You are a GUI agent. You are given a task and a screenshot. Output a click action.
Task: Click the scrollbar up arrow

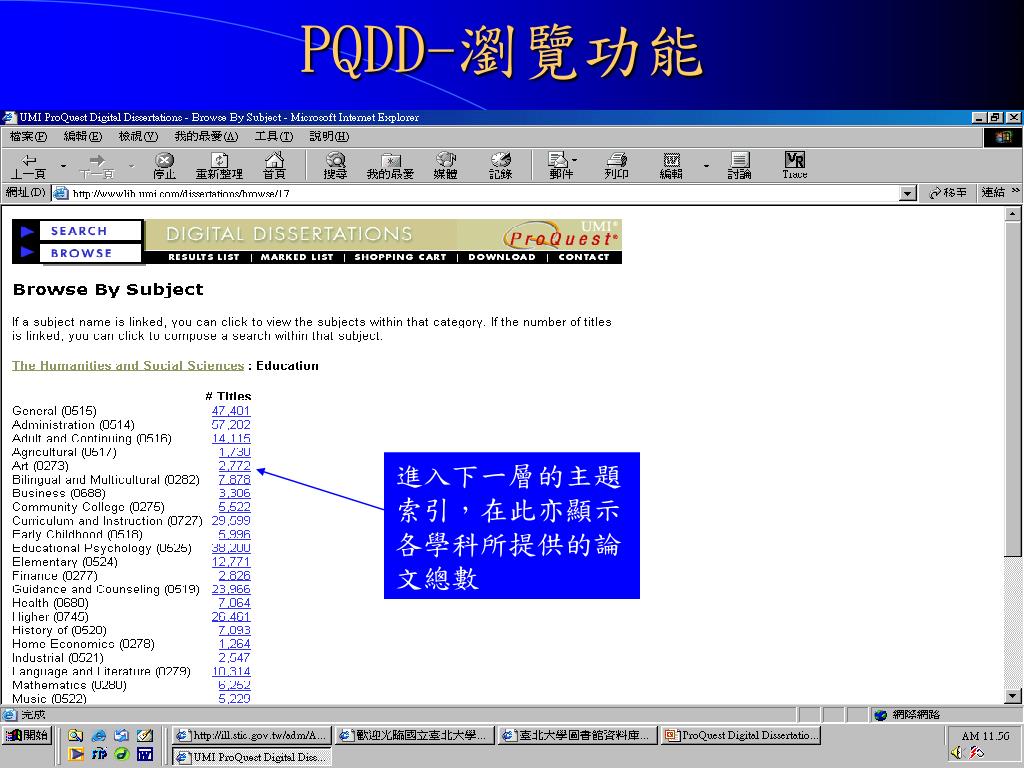(x=1012, y=214)
